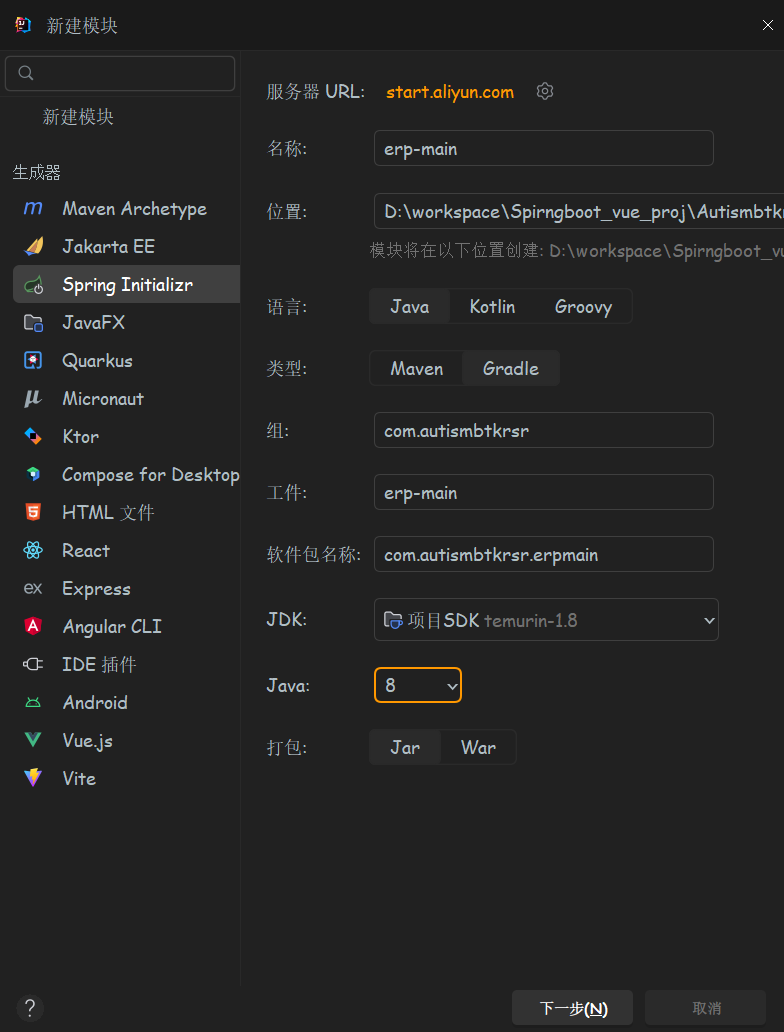Click the Angular CLI shield icon
This screenshot has width=784, height=1032.
[33, 626]
